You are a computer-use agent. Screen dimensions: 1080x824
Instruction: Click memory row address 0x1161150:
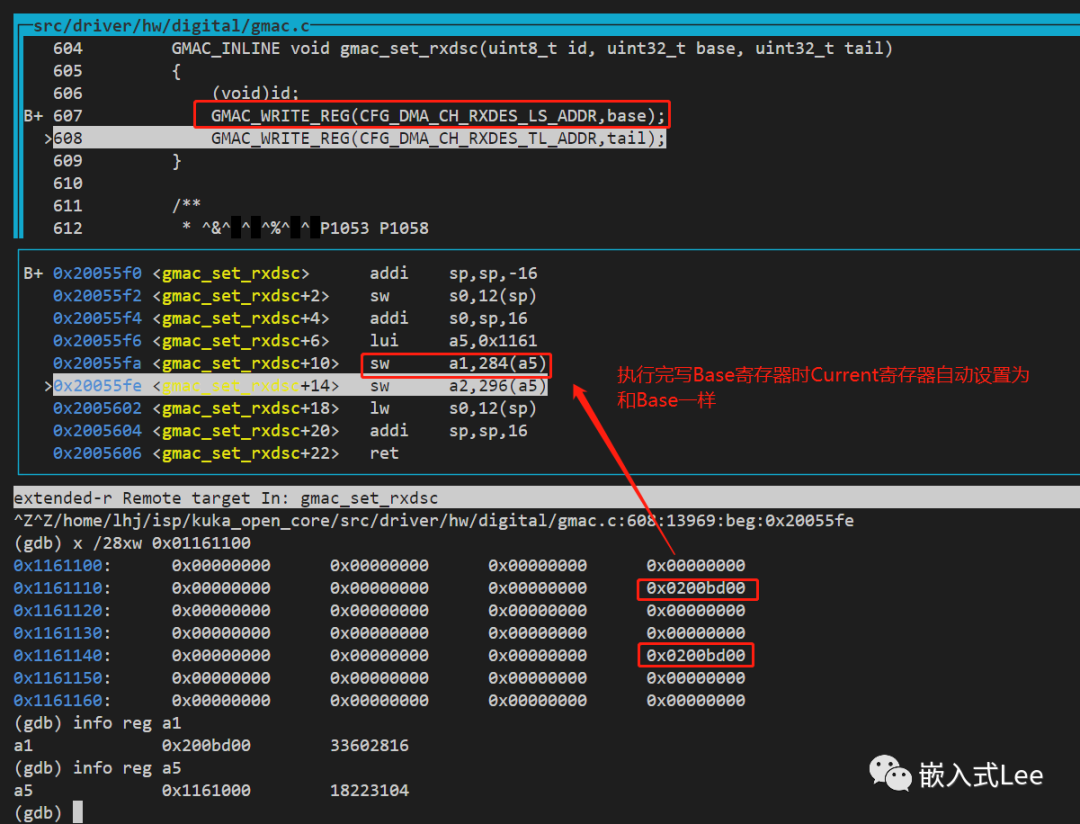[x=62, y=678]
